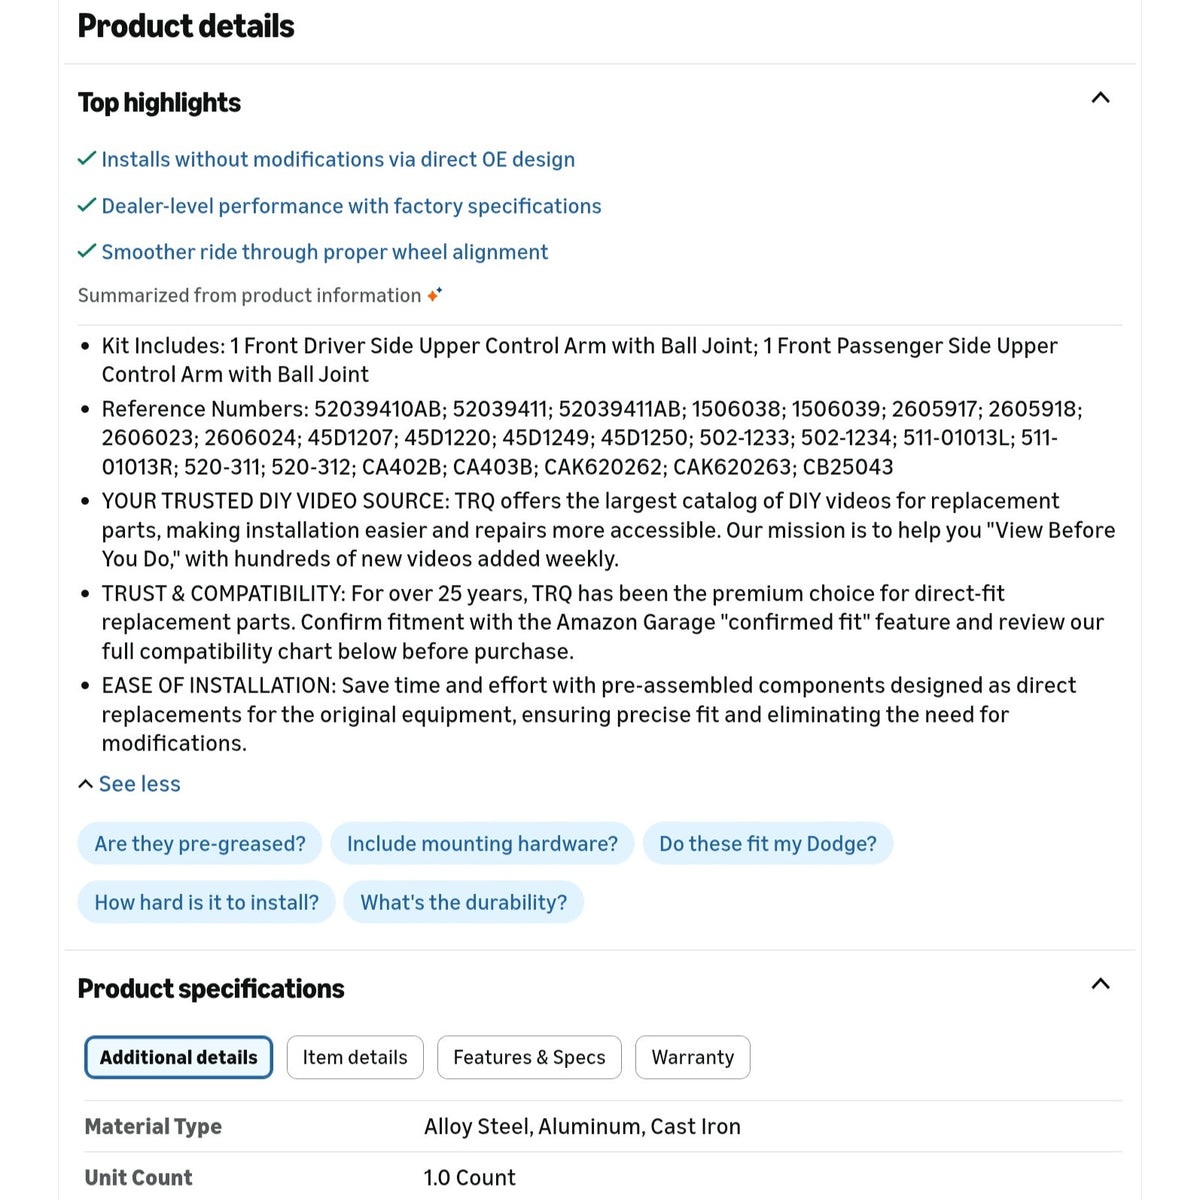Ask 'Include mounting hardware?' question chip
Viewport: 1200px width, 1200px height.
click(x=482, y=844)
